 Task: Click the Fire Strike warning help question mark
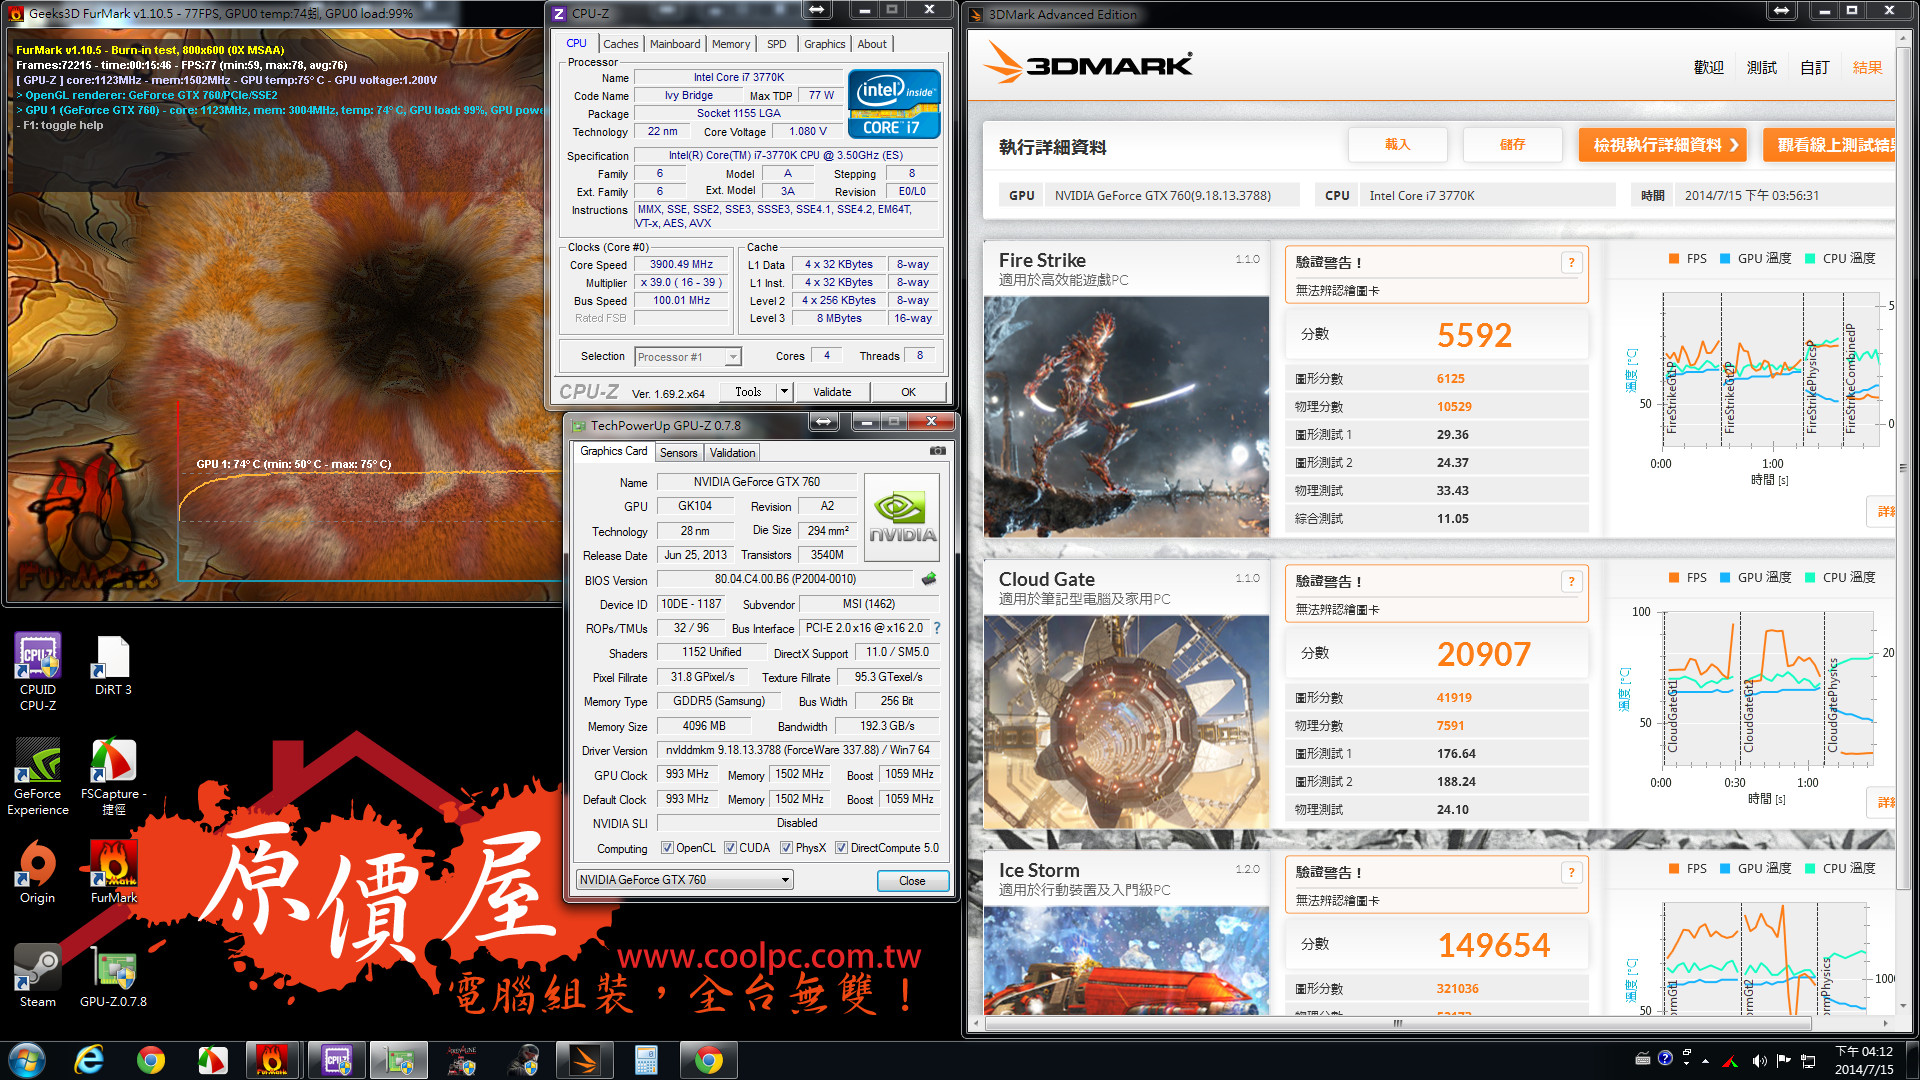(1571, 262)
